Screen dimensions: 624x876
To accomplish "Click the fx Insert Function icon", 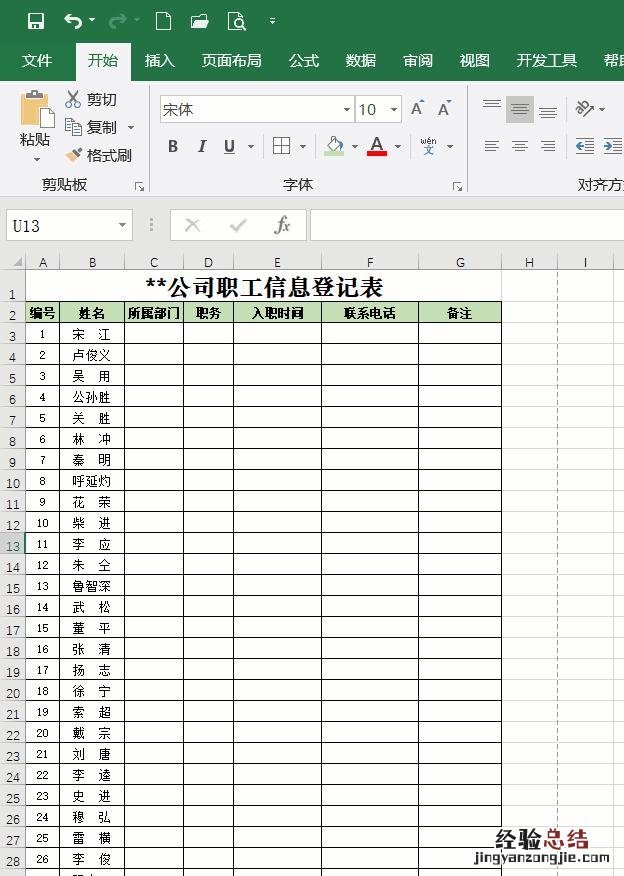I will coord(282,225).
